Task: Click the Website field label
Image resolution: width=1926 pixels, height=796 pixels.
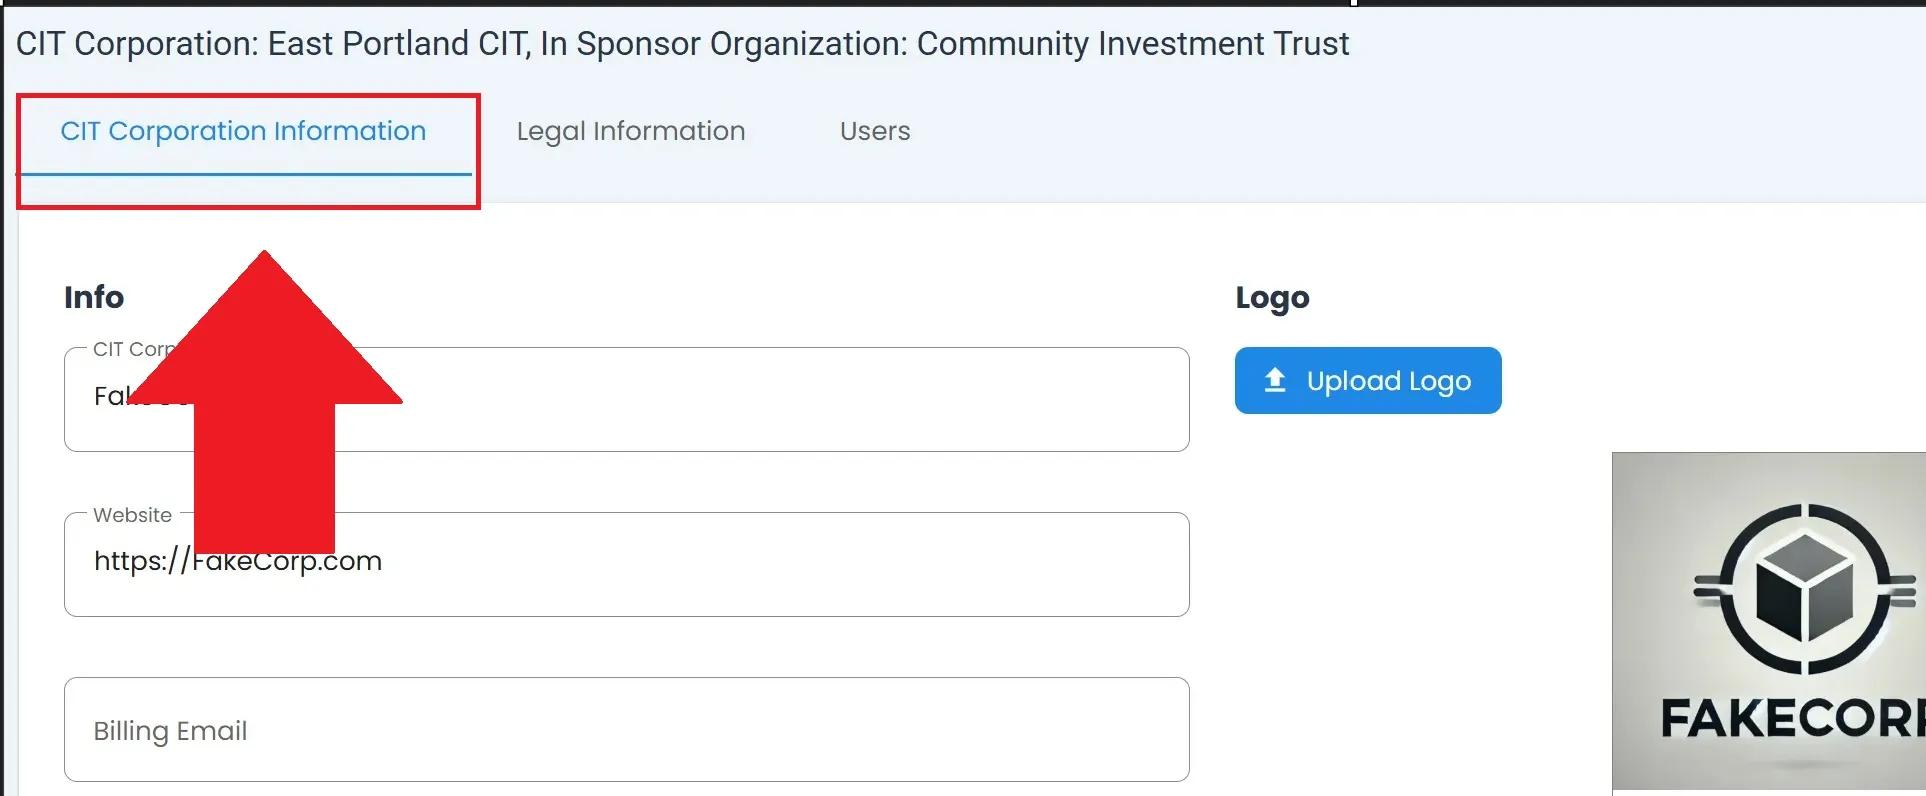Action: (132, 515)
